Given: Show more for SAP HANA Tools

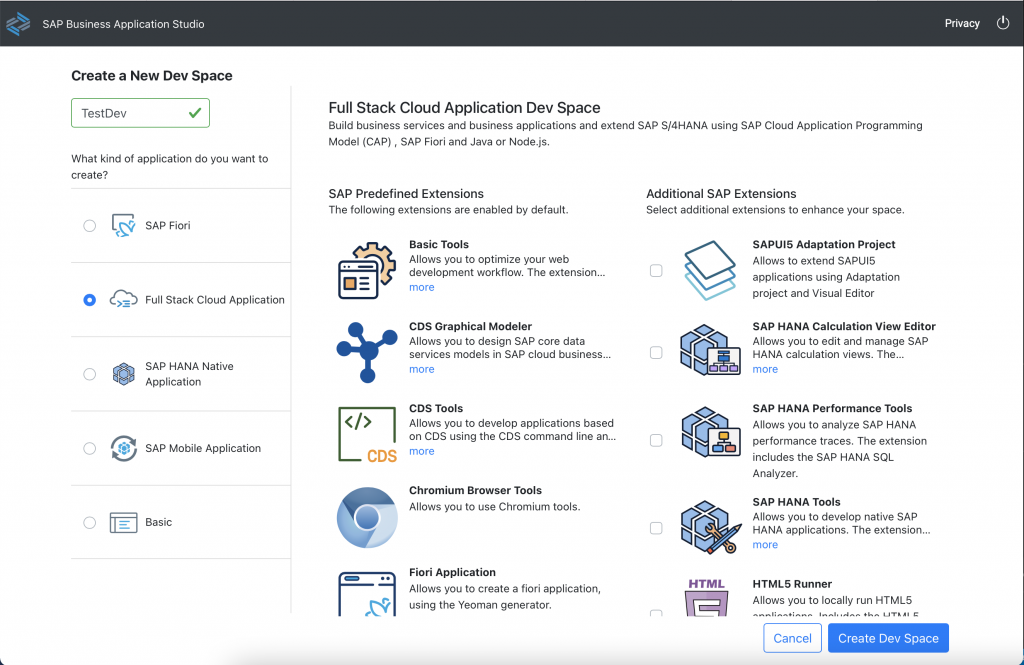Looking at the screenshot, I should click(x=765, y=545).
